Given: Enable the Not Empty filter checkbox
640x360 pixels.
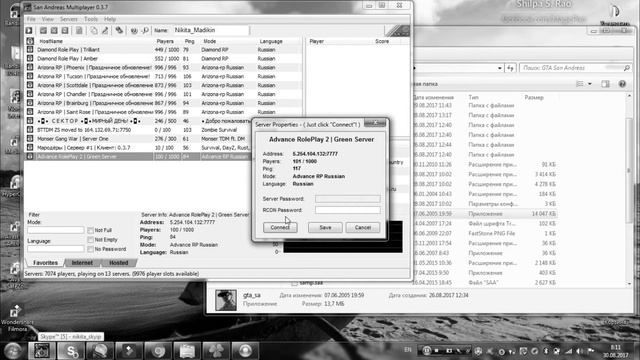Looking at the screenshot, I should 90,240.
